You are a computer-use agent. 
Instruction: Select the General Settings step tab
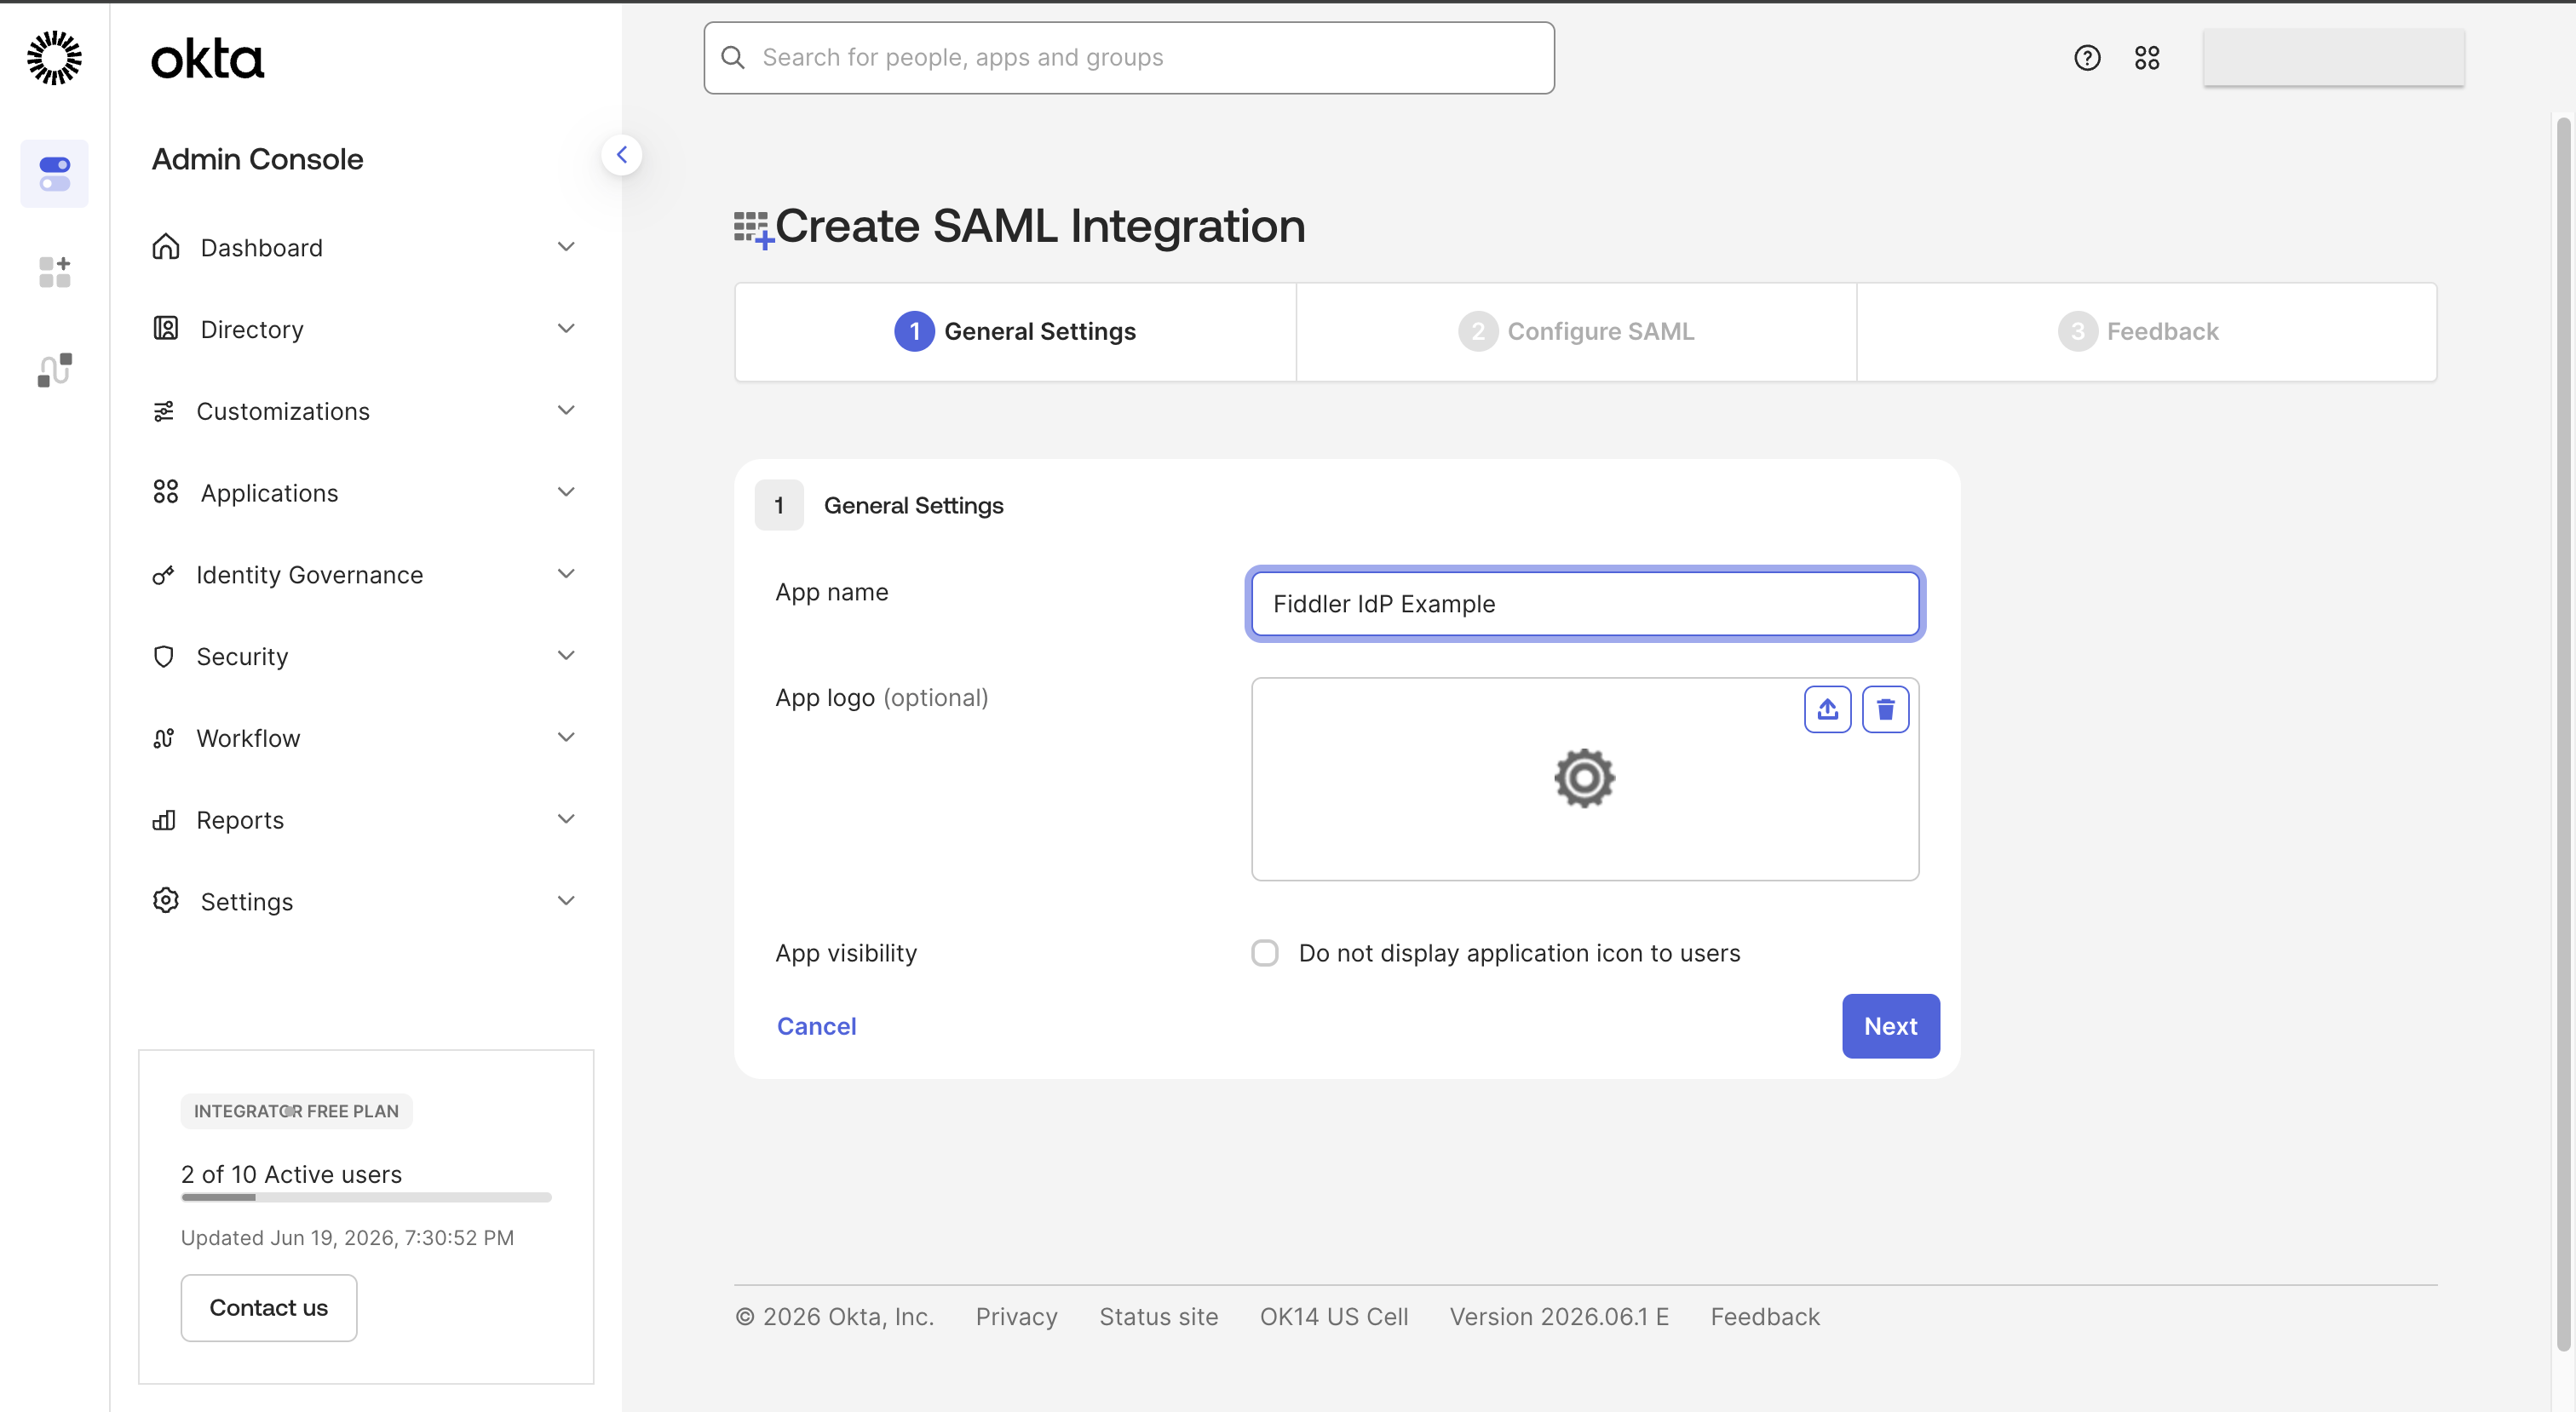1015,332
